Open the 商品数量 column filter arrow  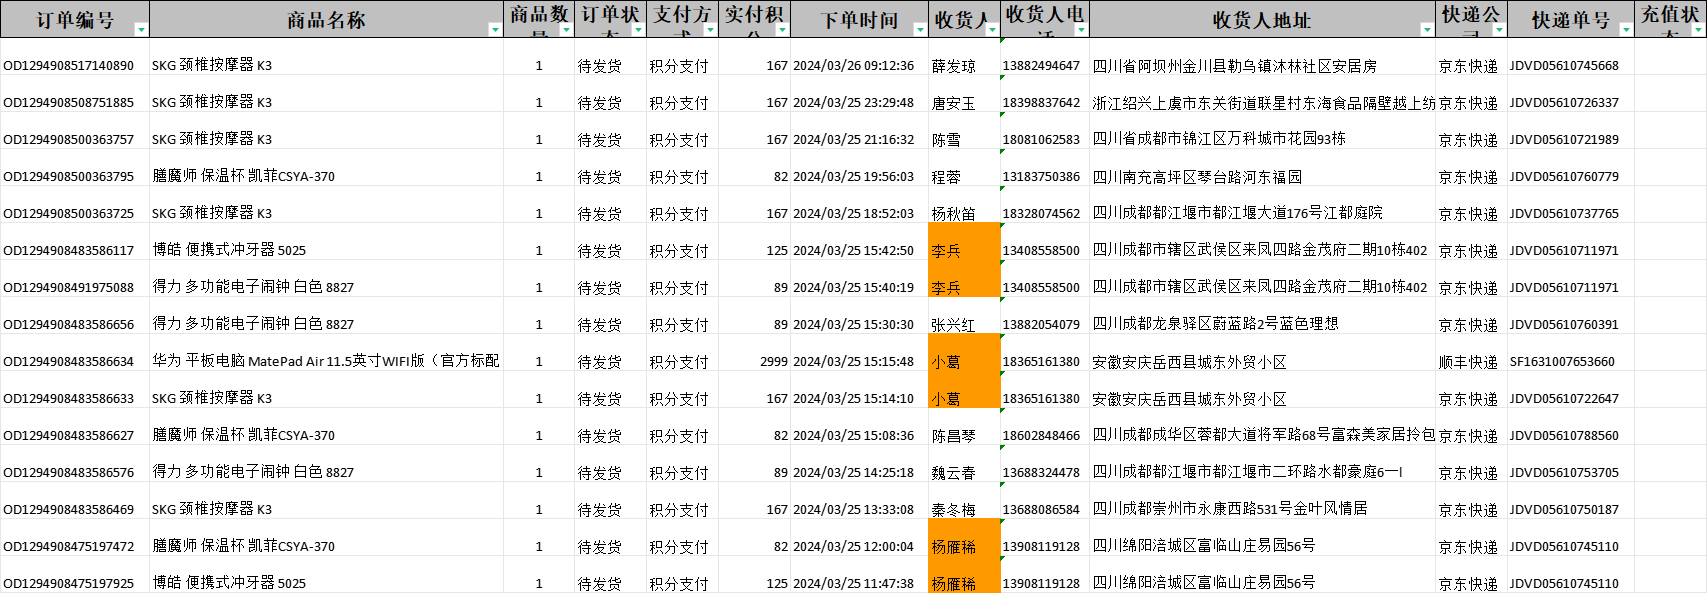pyautogui.click(x=566, y=30)
